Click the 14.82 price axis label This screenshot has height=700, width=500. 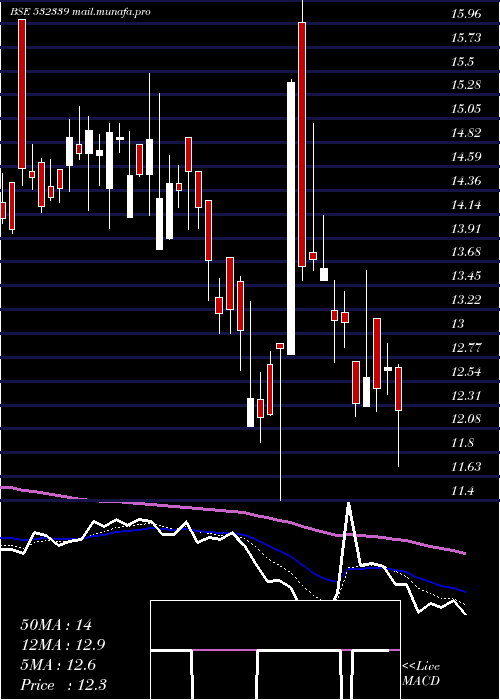(x=466, y=133)
